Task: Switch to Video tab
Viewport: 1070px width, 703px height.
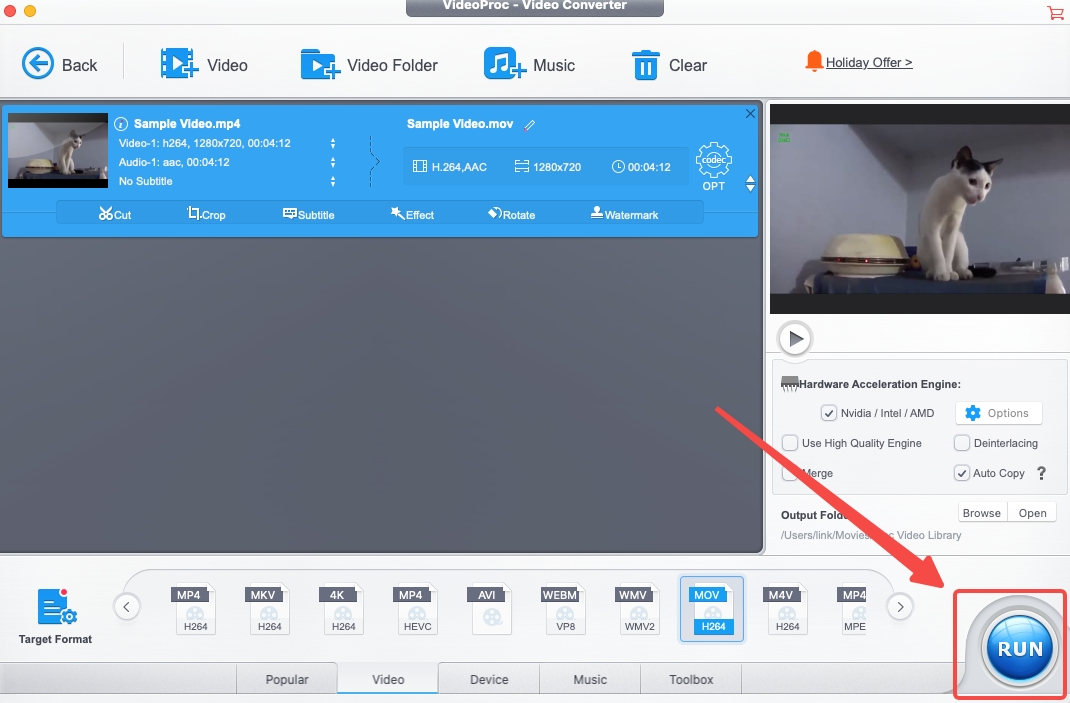Action: point(388,679)
